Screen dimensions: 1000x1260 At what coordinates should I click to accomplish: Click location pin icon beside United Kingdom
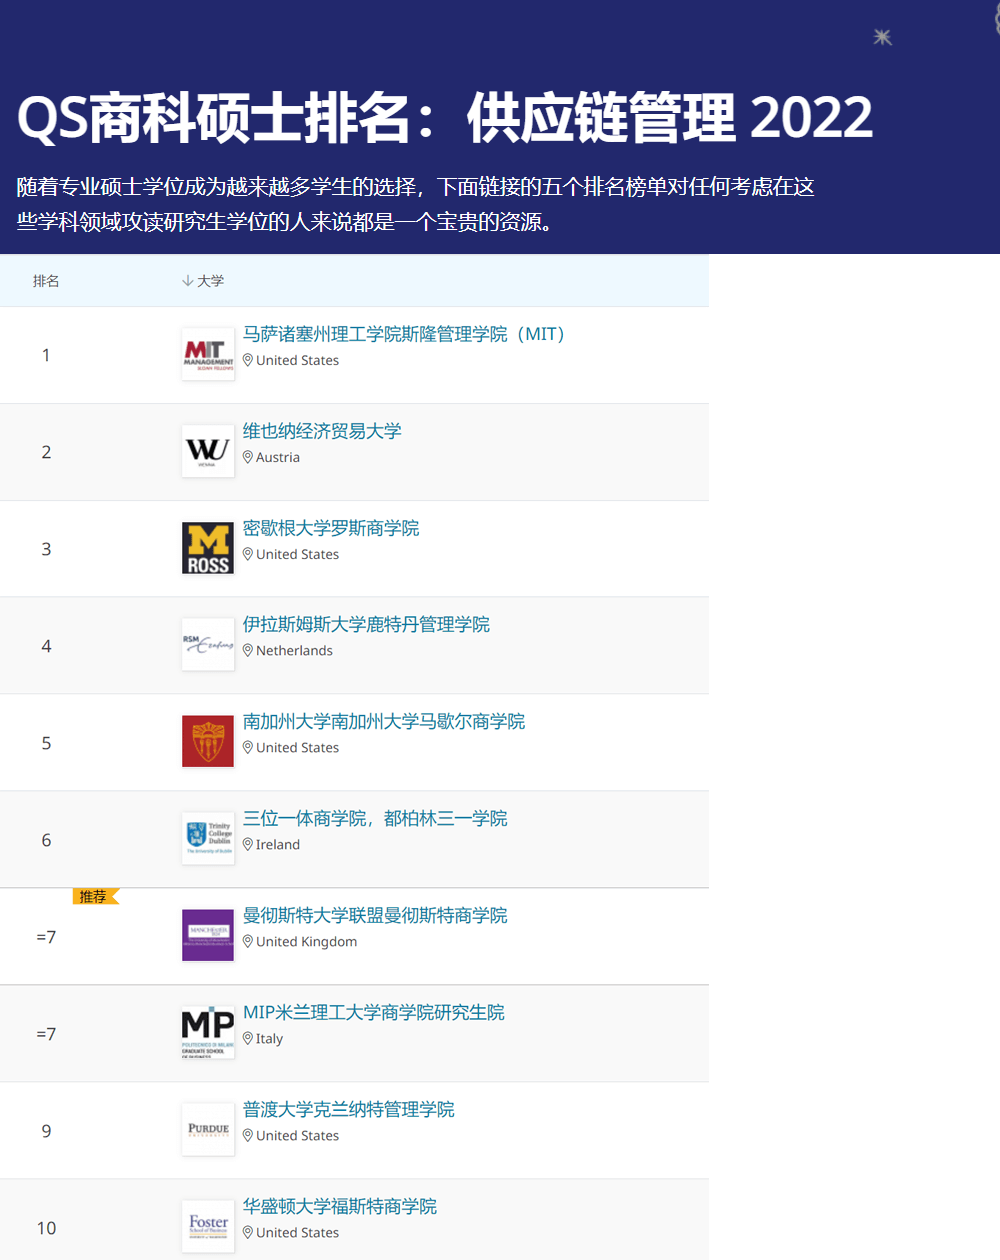[248, 941]
